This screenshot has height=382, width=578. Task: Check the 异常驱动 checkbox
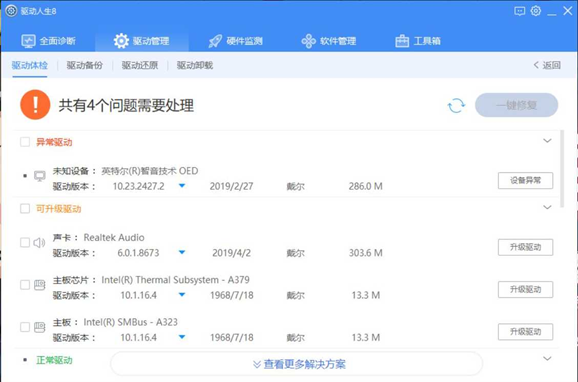(x=25, y=142)
